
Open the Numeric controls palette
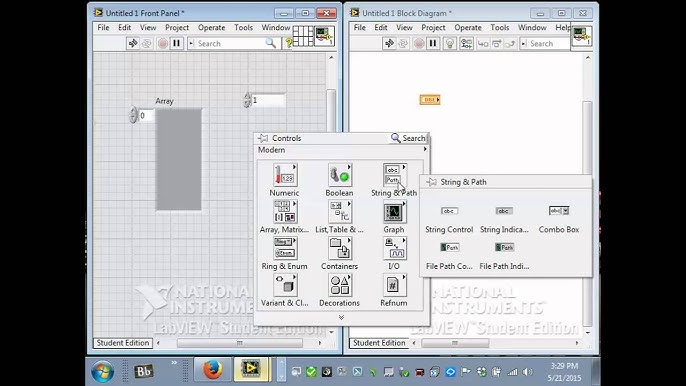click(284, 180)
